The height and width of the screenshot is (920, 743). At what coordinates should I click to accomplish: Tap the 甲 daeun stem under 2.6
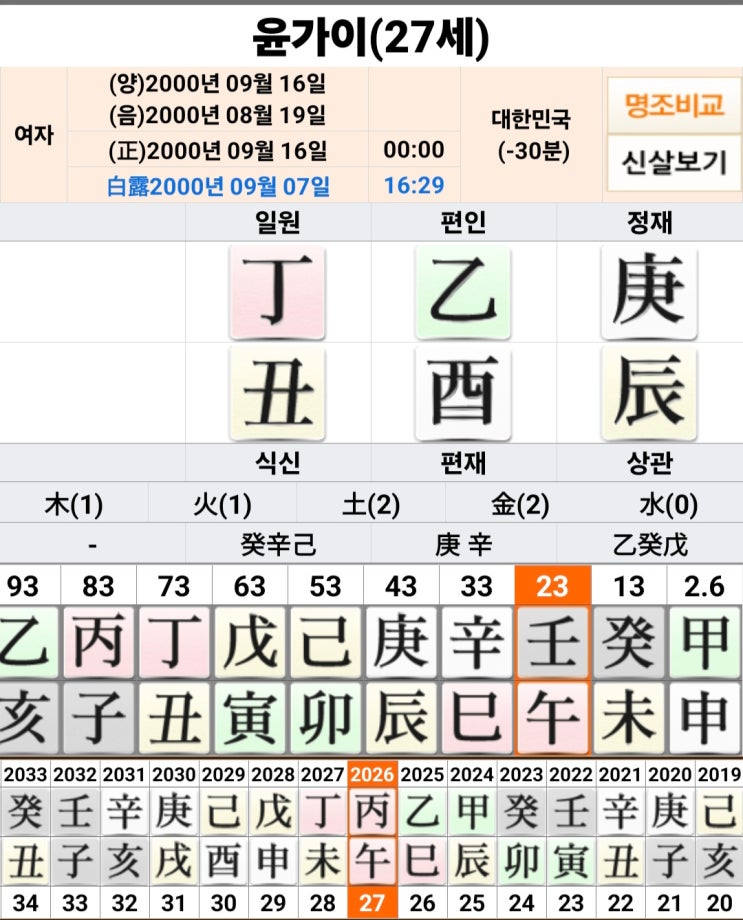coord(704,642)
